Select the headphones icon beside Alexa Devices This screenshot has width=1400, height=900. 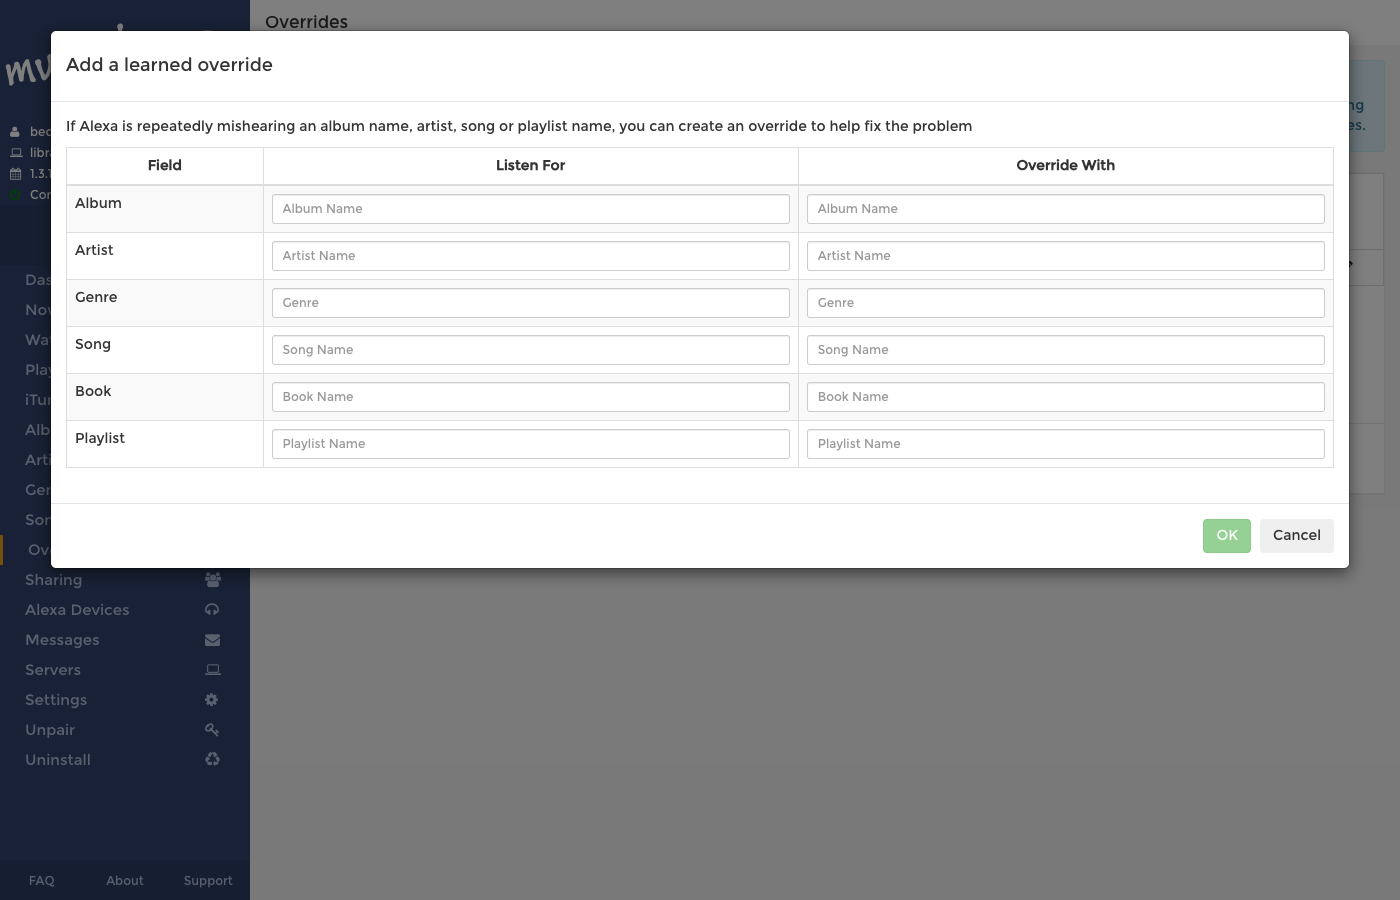(212, 609)
